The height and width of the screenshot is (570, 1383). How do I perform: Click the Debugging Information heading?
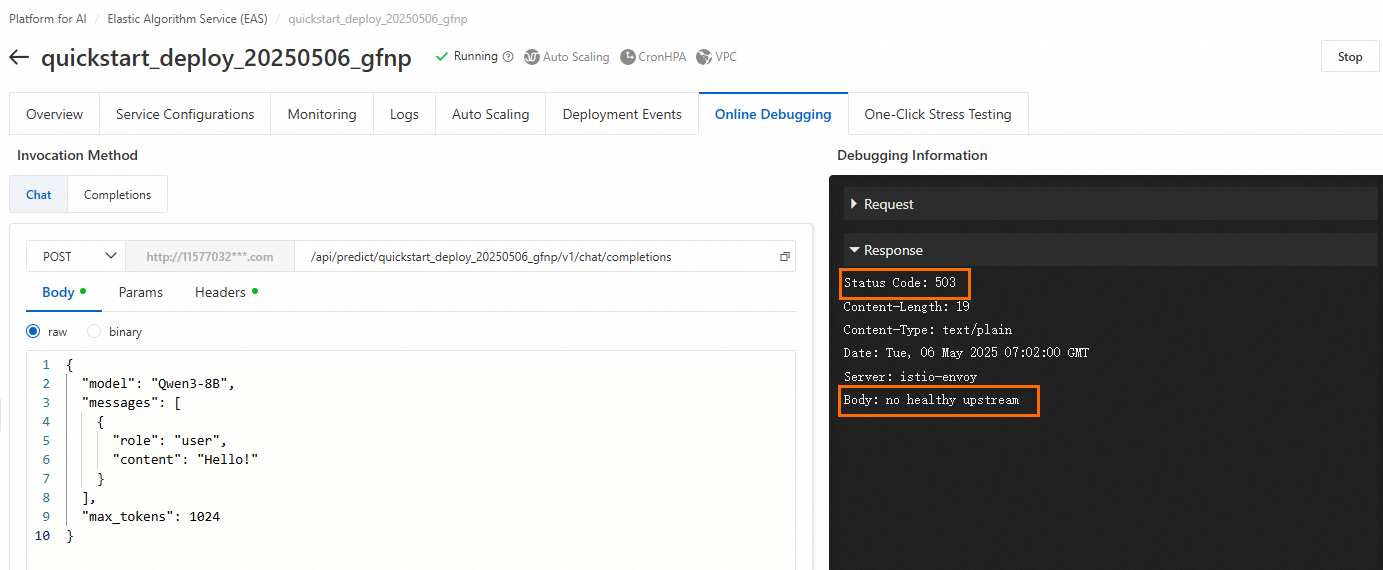[x=912, y=155]
